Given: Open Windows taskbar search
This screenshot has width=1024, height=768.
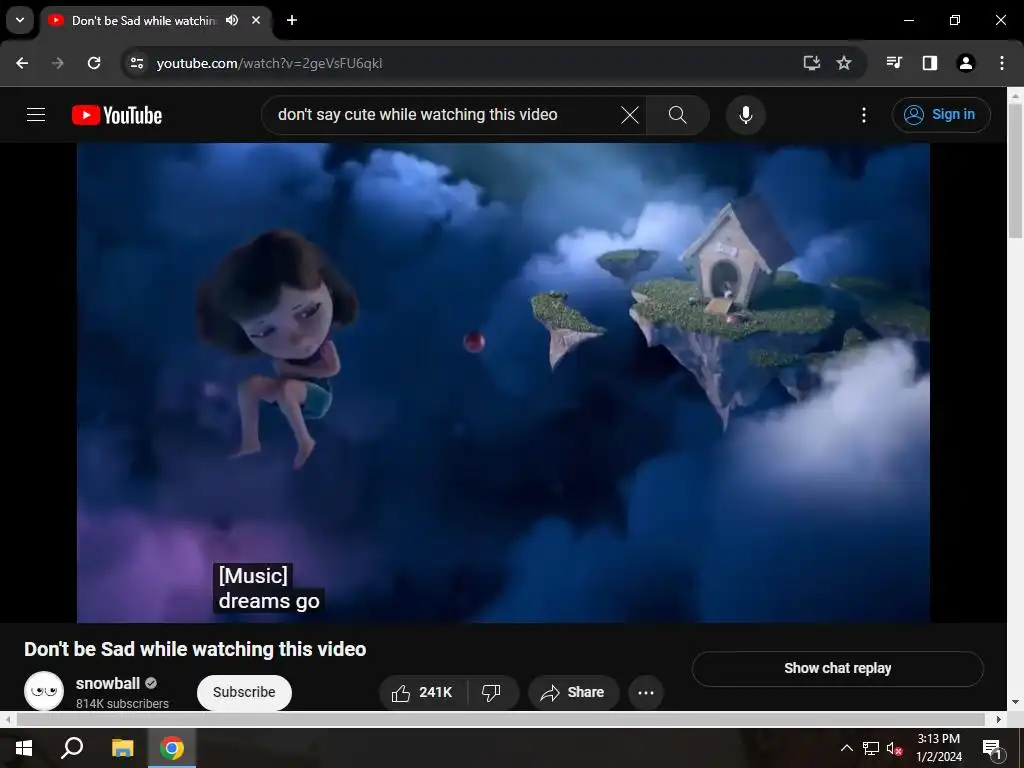Looking at the screenshot, I should tap(72, 748).
